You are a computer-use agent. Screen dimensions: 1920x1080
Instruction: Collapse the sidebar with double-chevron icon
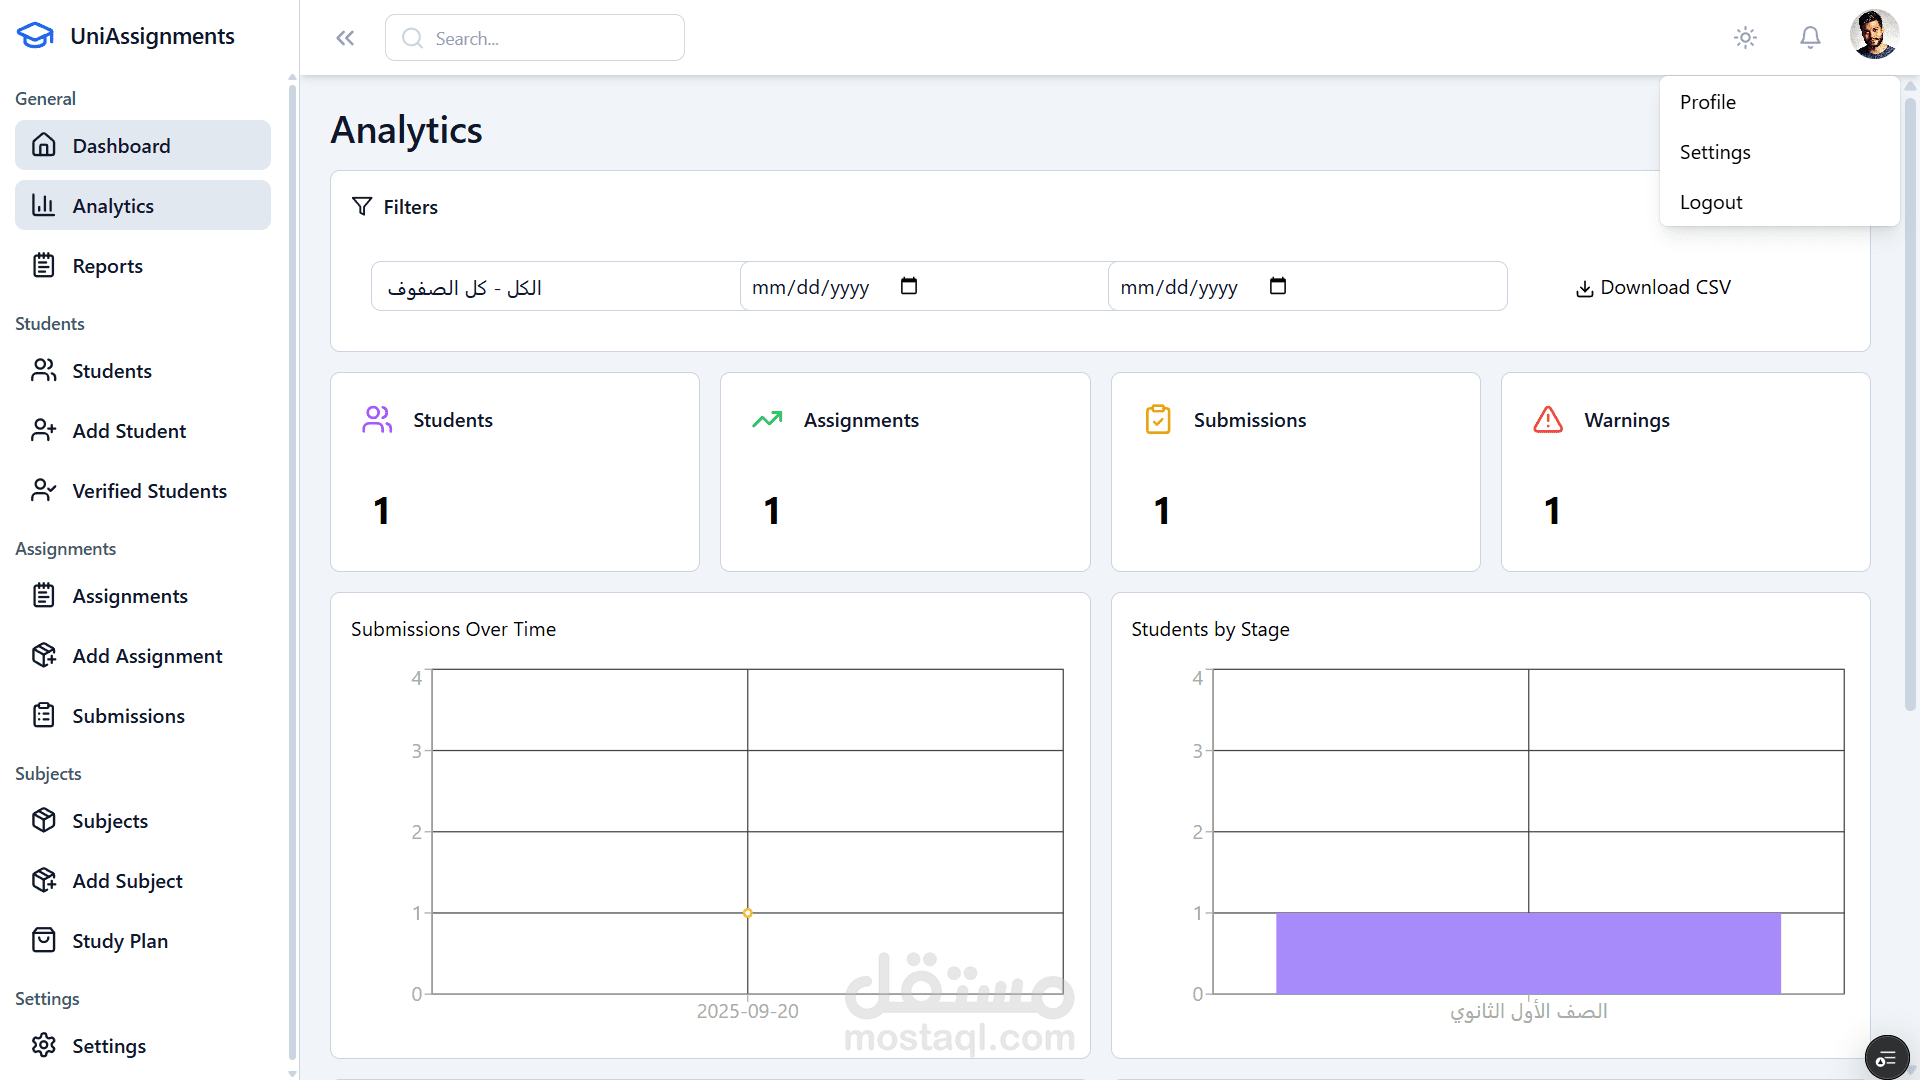click(x=345, y=38)
